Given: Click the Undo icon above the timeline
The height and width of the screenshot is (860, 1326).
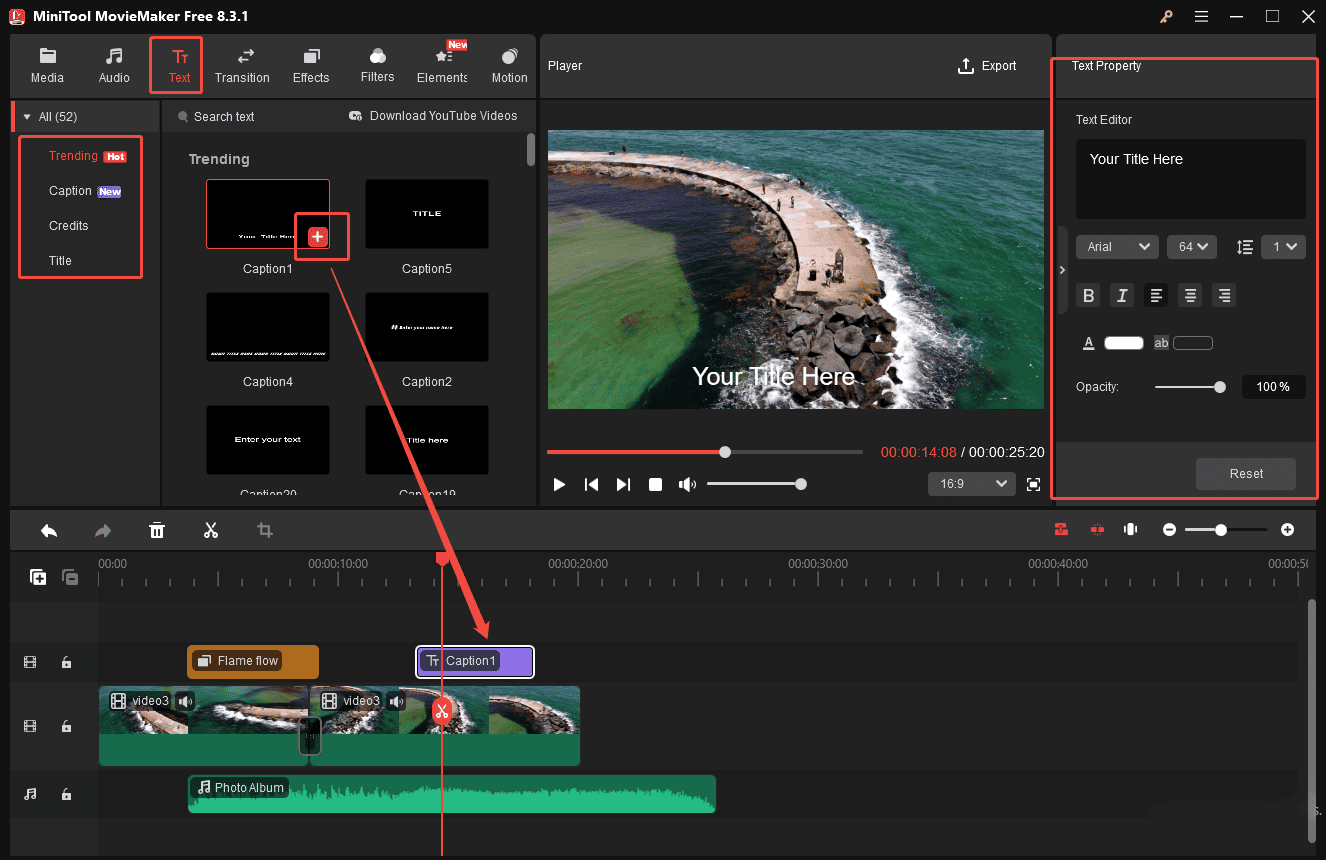Looking at the screenshot, I should [x=49, y=530].
